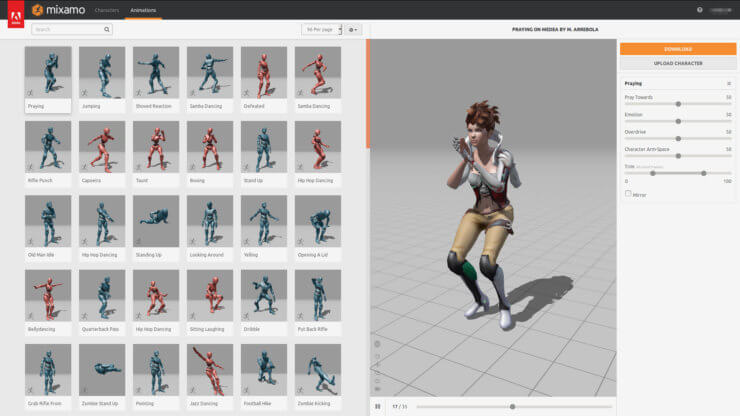This screenshot has height=416, width=740.
Task: Click the Trim slider left handle
Action: tap(653, 173)
